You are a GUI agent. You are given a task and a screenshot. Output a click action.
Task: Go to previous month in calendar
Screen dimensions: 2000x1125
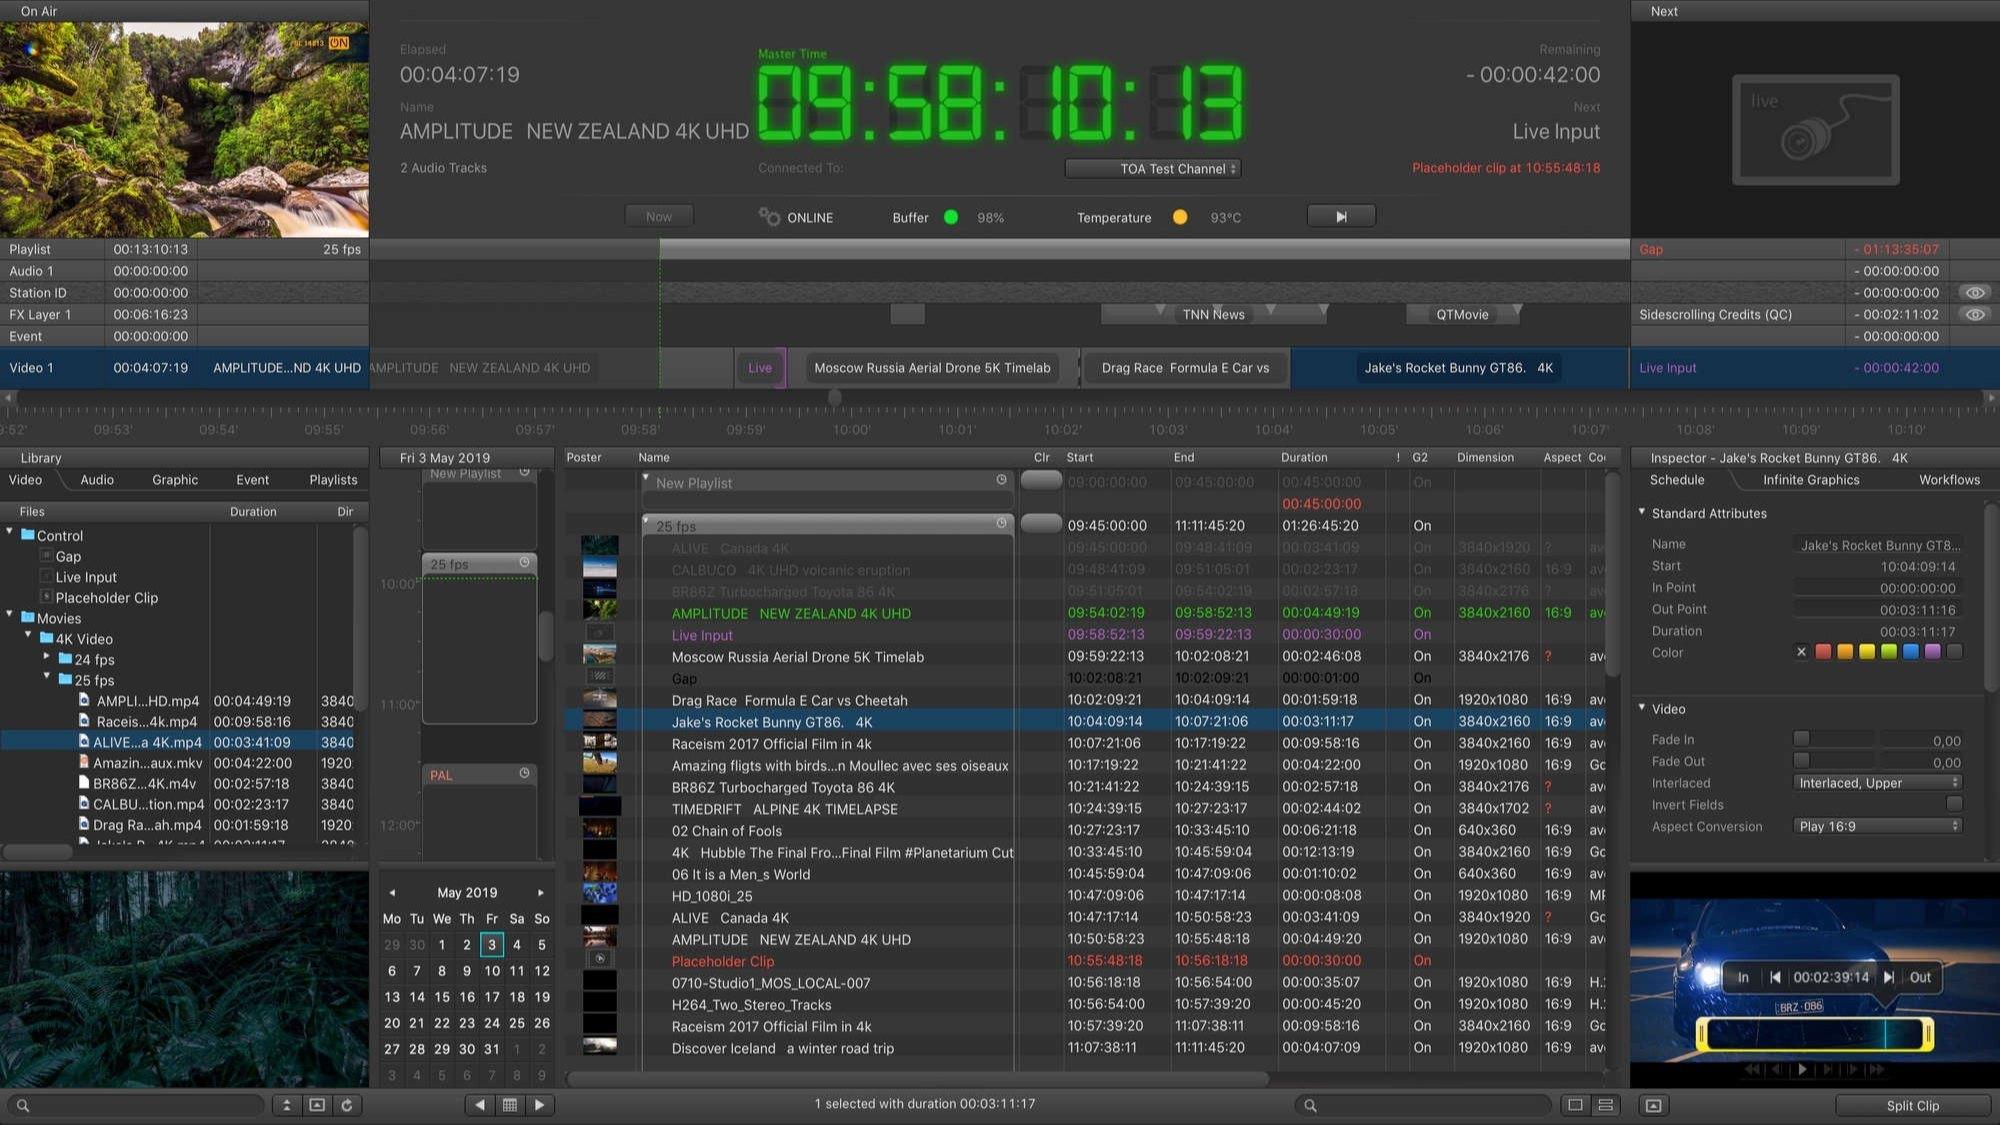coord(392,892)
